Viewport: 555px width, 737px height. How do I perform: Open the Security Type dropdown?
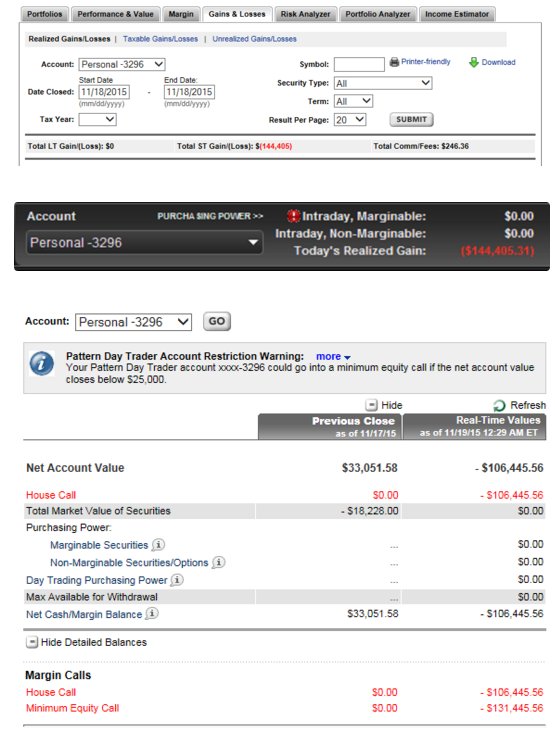[383, 83]
